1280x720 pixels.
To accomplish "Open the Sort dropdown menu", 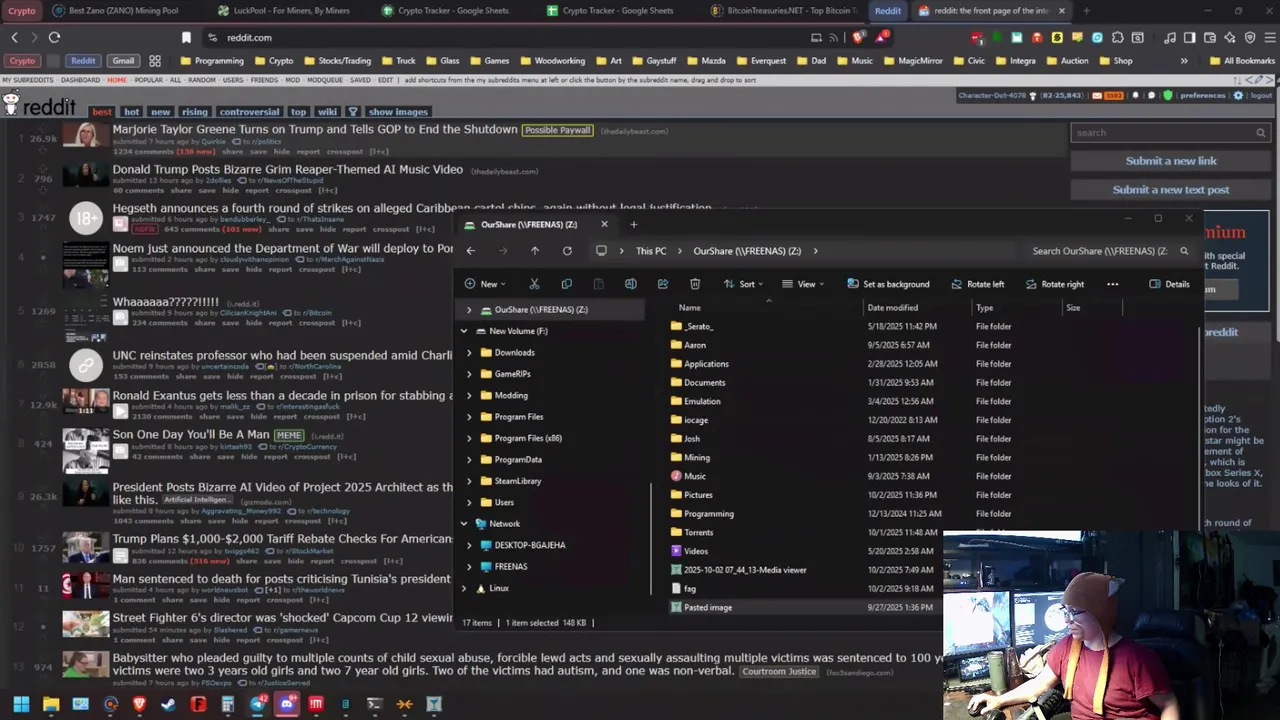I will (743, 284).
